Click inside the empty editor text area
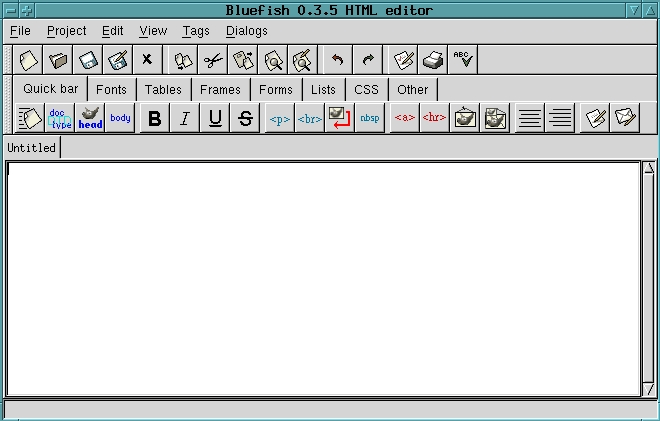Screen dimensions: 660x421 click(x=323, y=278)
